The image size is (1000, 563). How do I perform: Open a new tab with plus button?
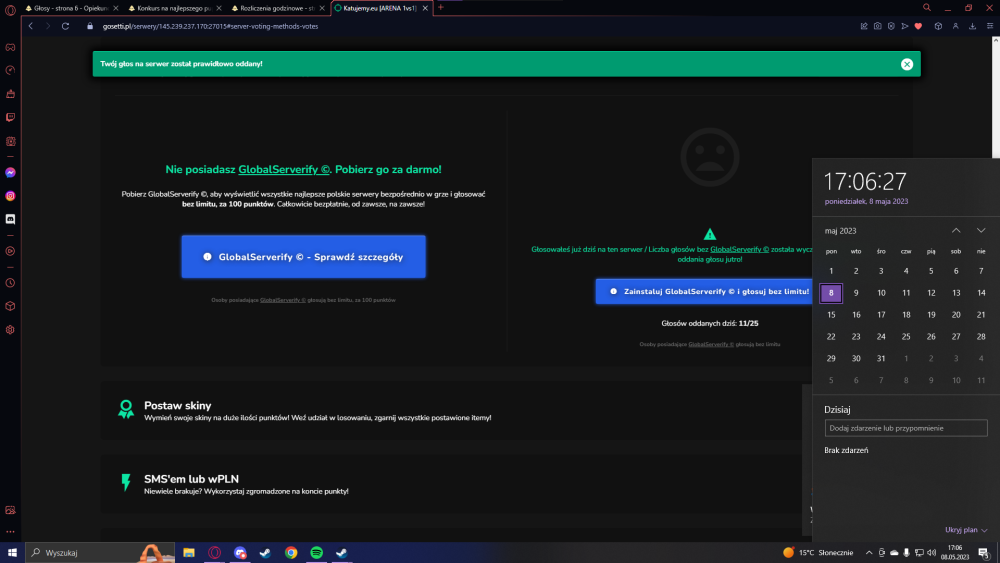[441, 8]
